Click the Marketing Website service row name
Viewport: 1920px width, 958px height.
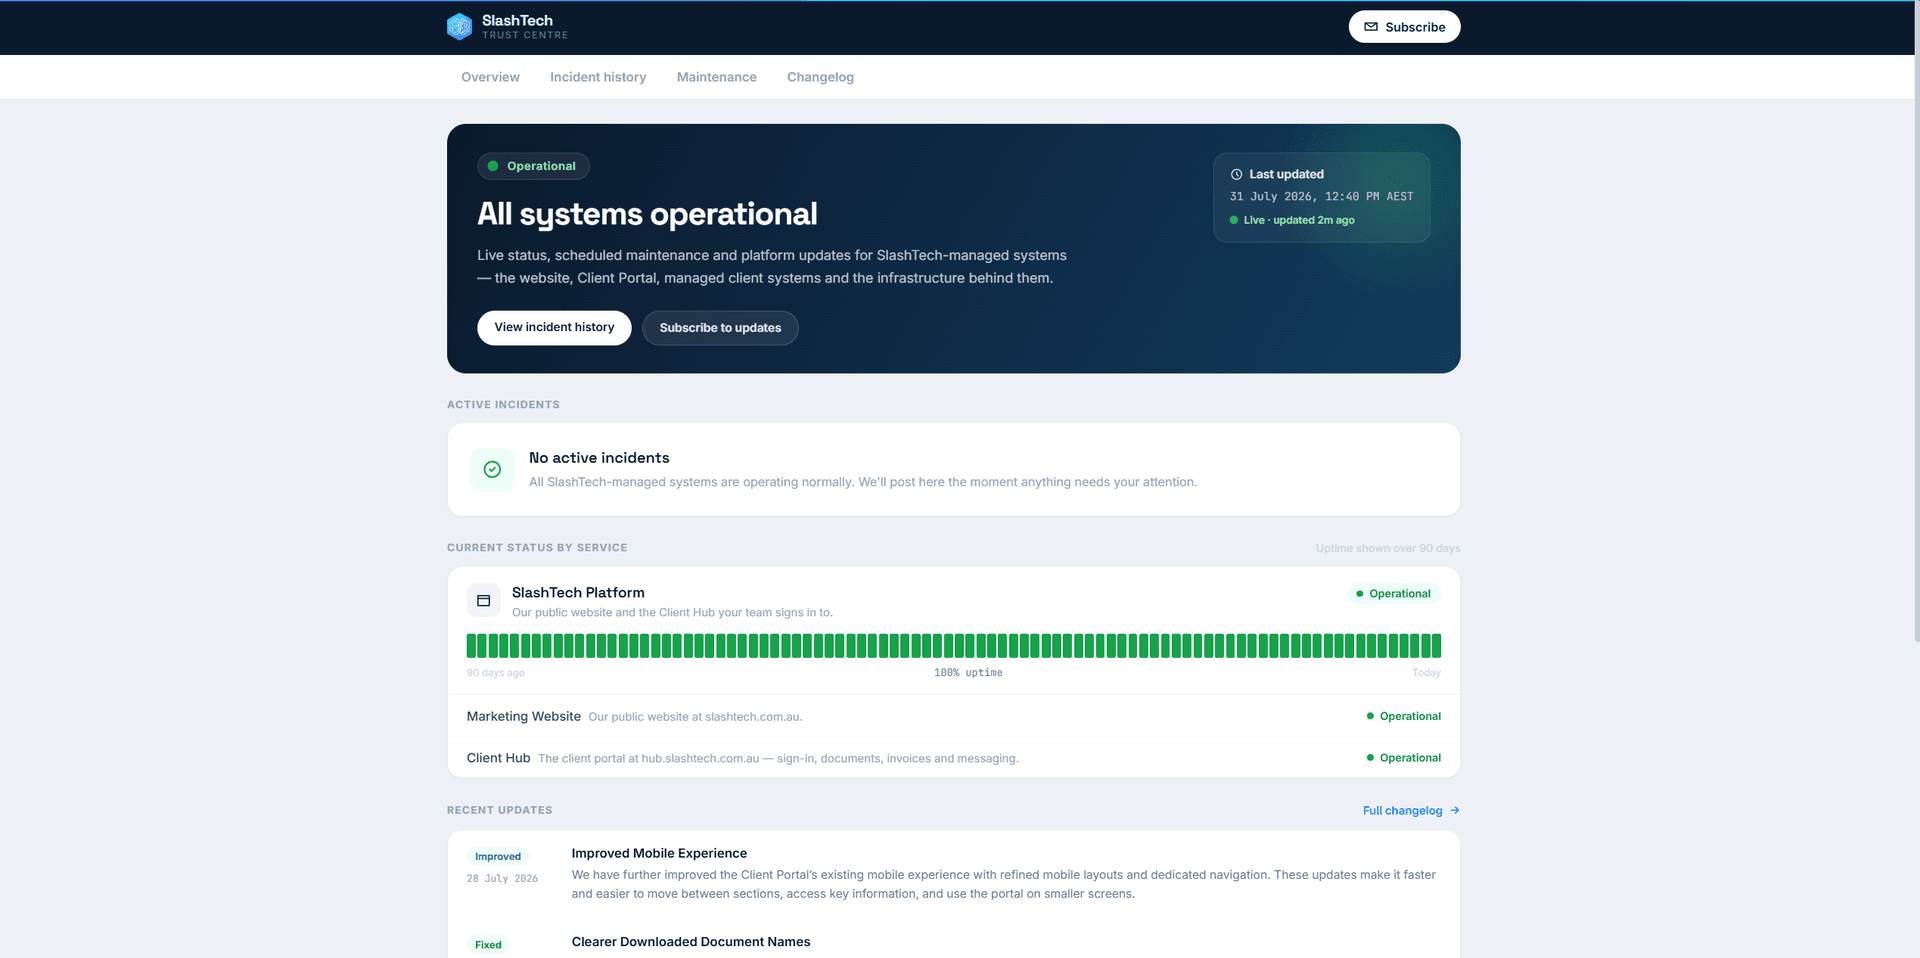pos(523,716)
